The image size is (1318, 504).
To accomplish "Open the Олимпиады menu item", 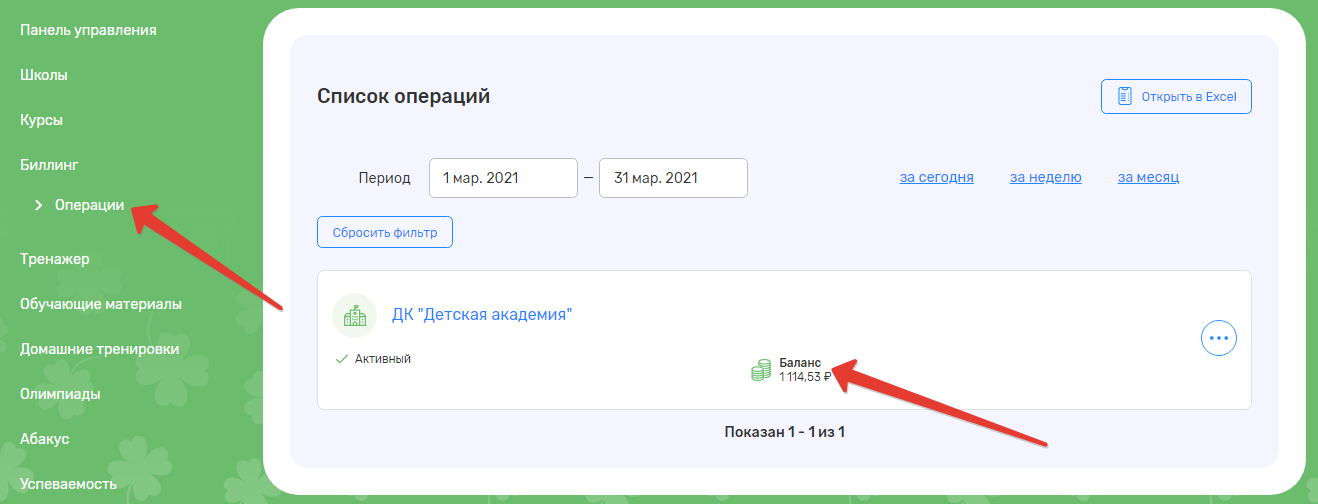I will click(60, 394).
